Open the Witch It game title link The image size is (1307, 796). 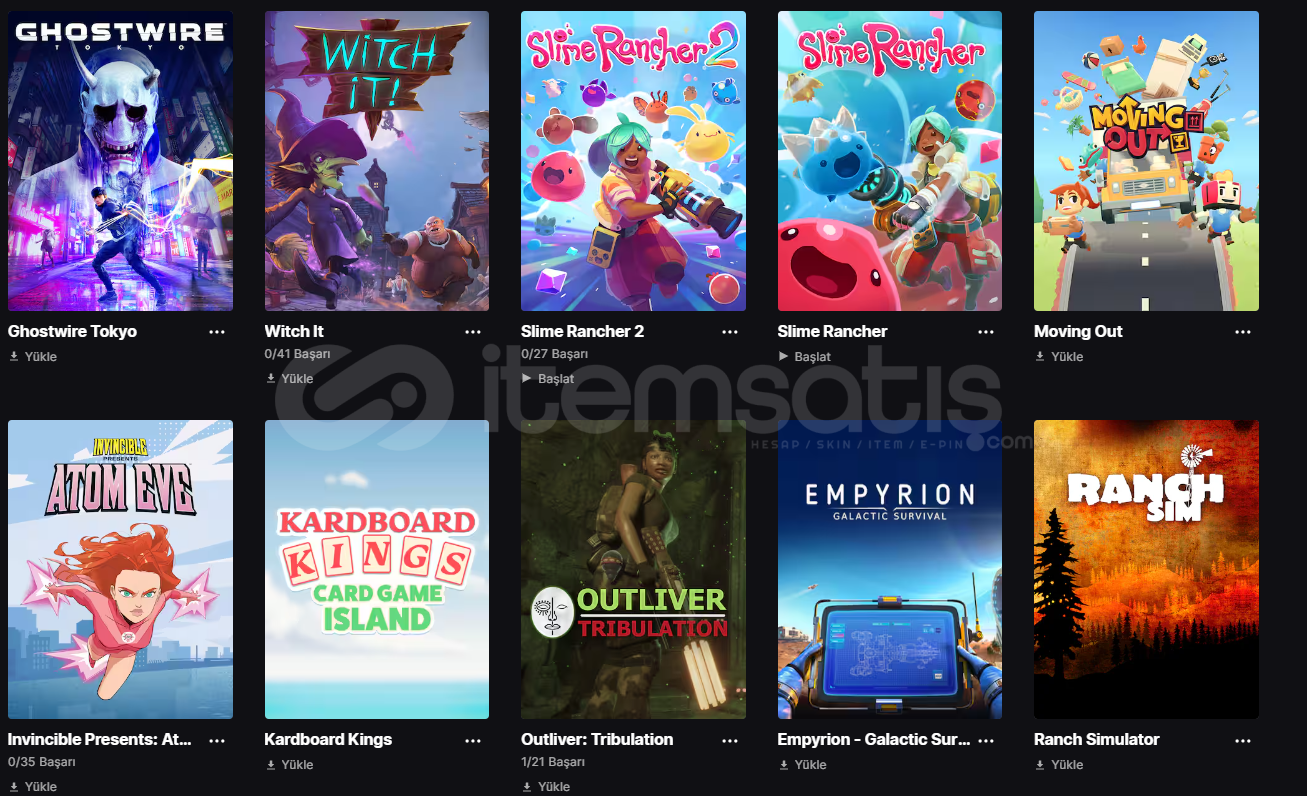tap(294, 331)
